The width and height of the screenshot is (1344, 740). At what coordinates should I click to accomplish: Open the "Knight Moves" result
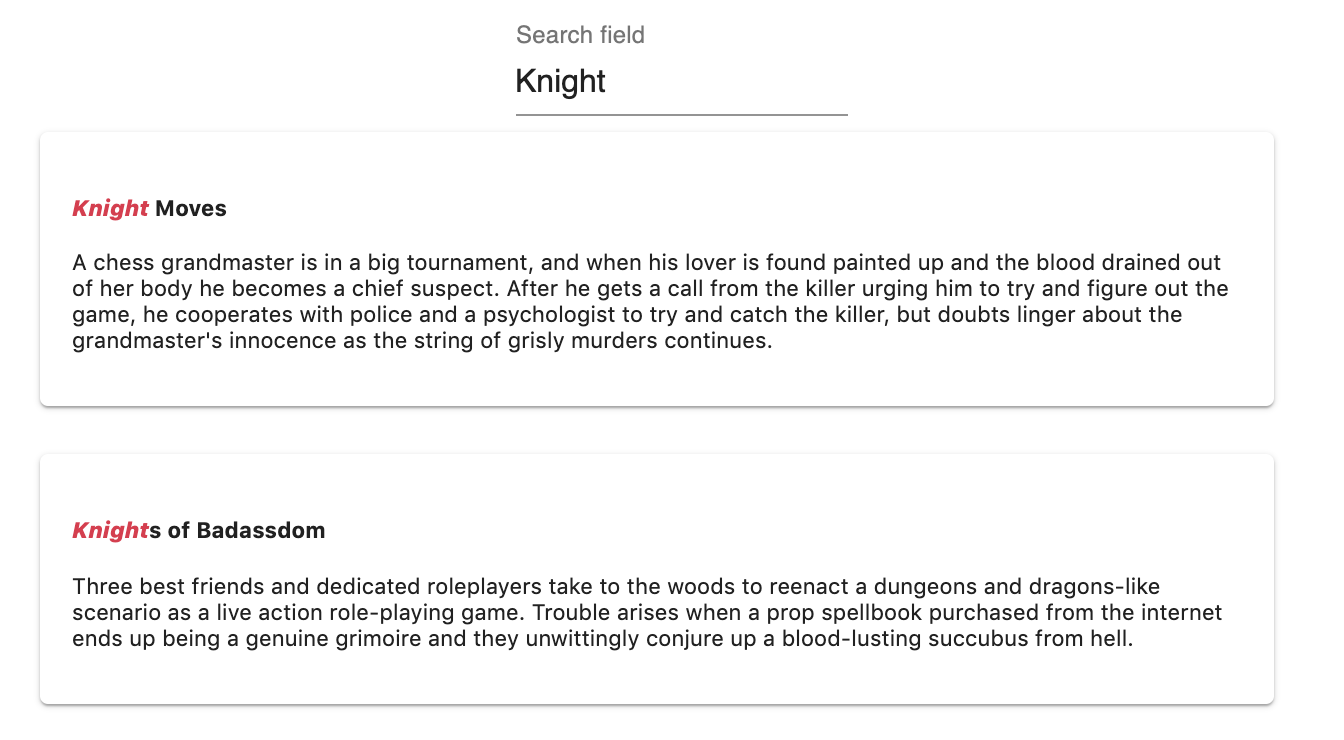147,208
